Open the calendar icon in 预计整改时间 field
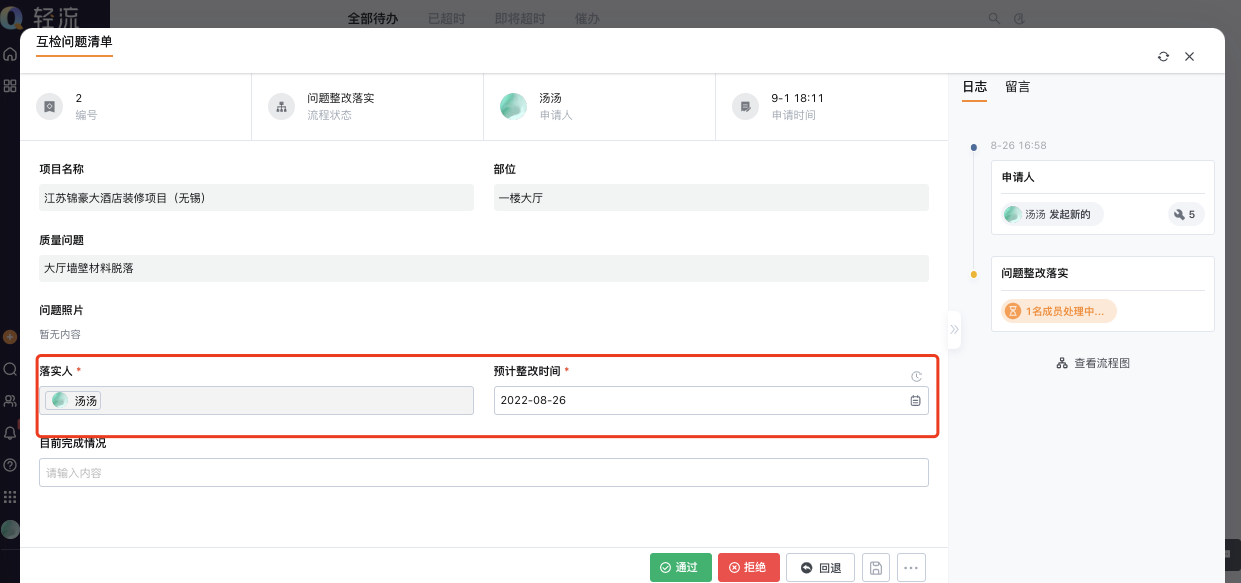The height and width of the screenshot is (583, 1241). (915, 401)
